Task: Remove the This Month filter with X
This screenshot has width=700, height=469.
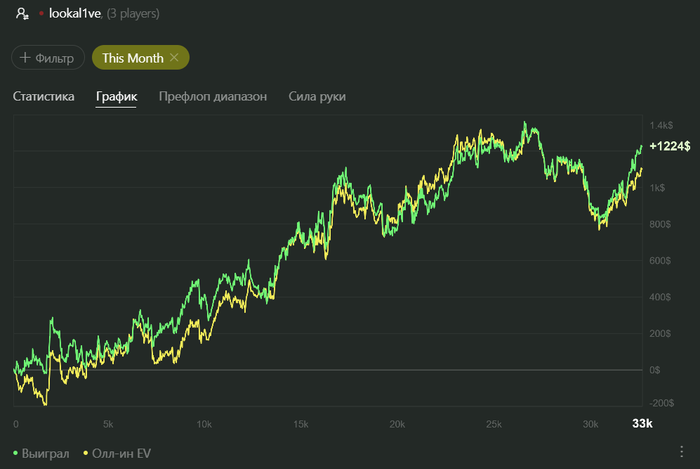Action: (174, 58)
